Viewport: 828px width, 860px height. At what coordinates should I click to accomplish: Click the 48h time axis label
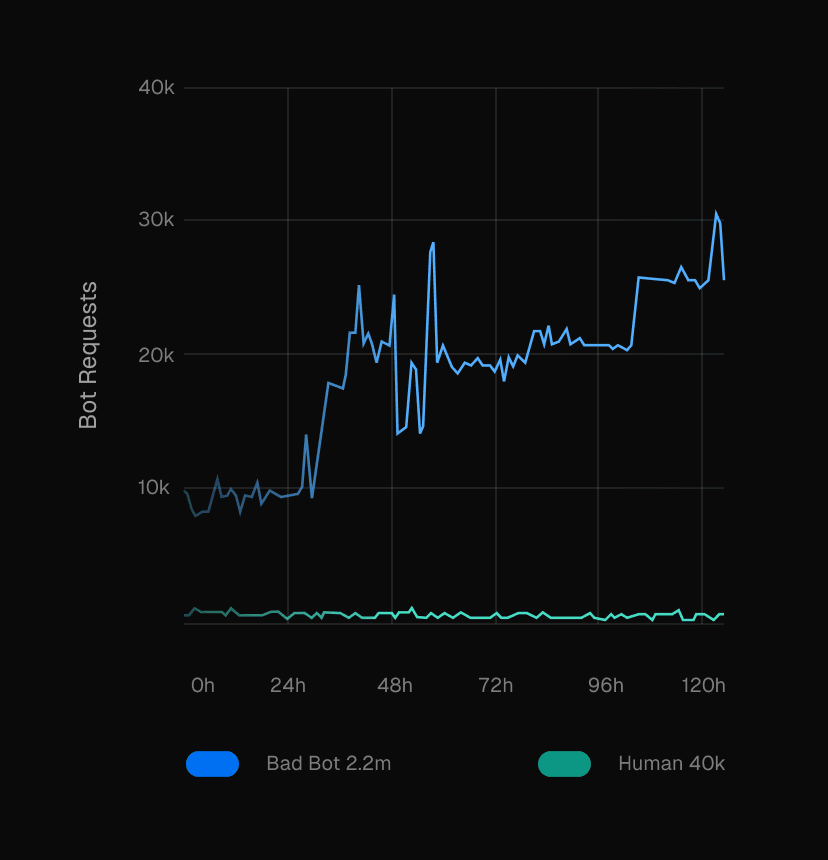click(x=394, y=685)
